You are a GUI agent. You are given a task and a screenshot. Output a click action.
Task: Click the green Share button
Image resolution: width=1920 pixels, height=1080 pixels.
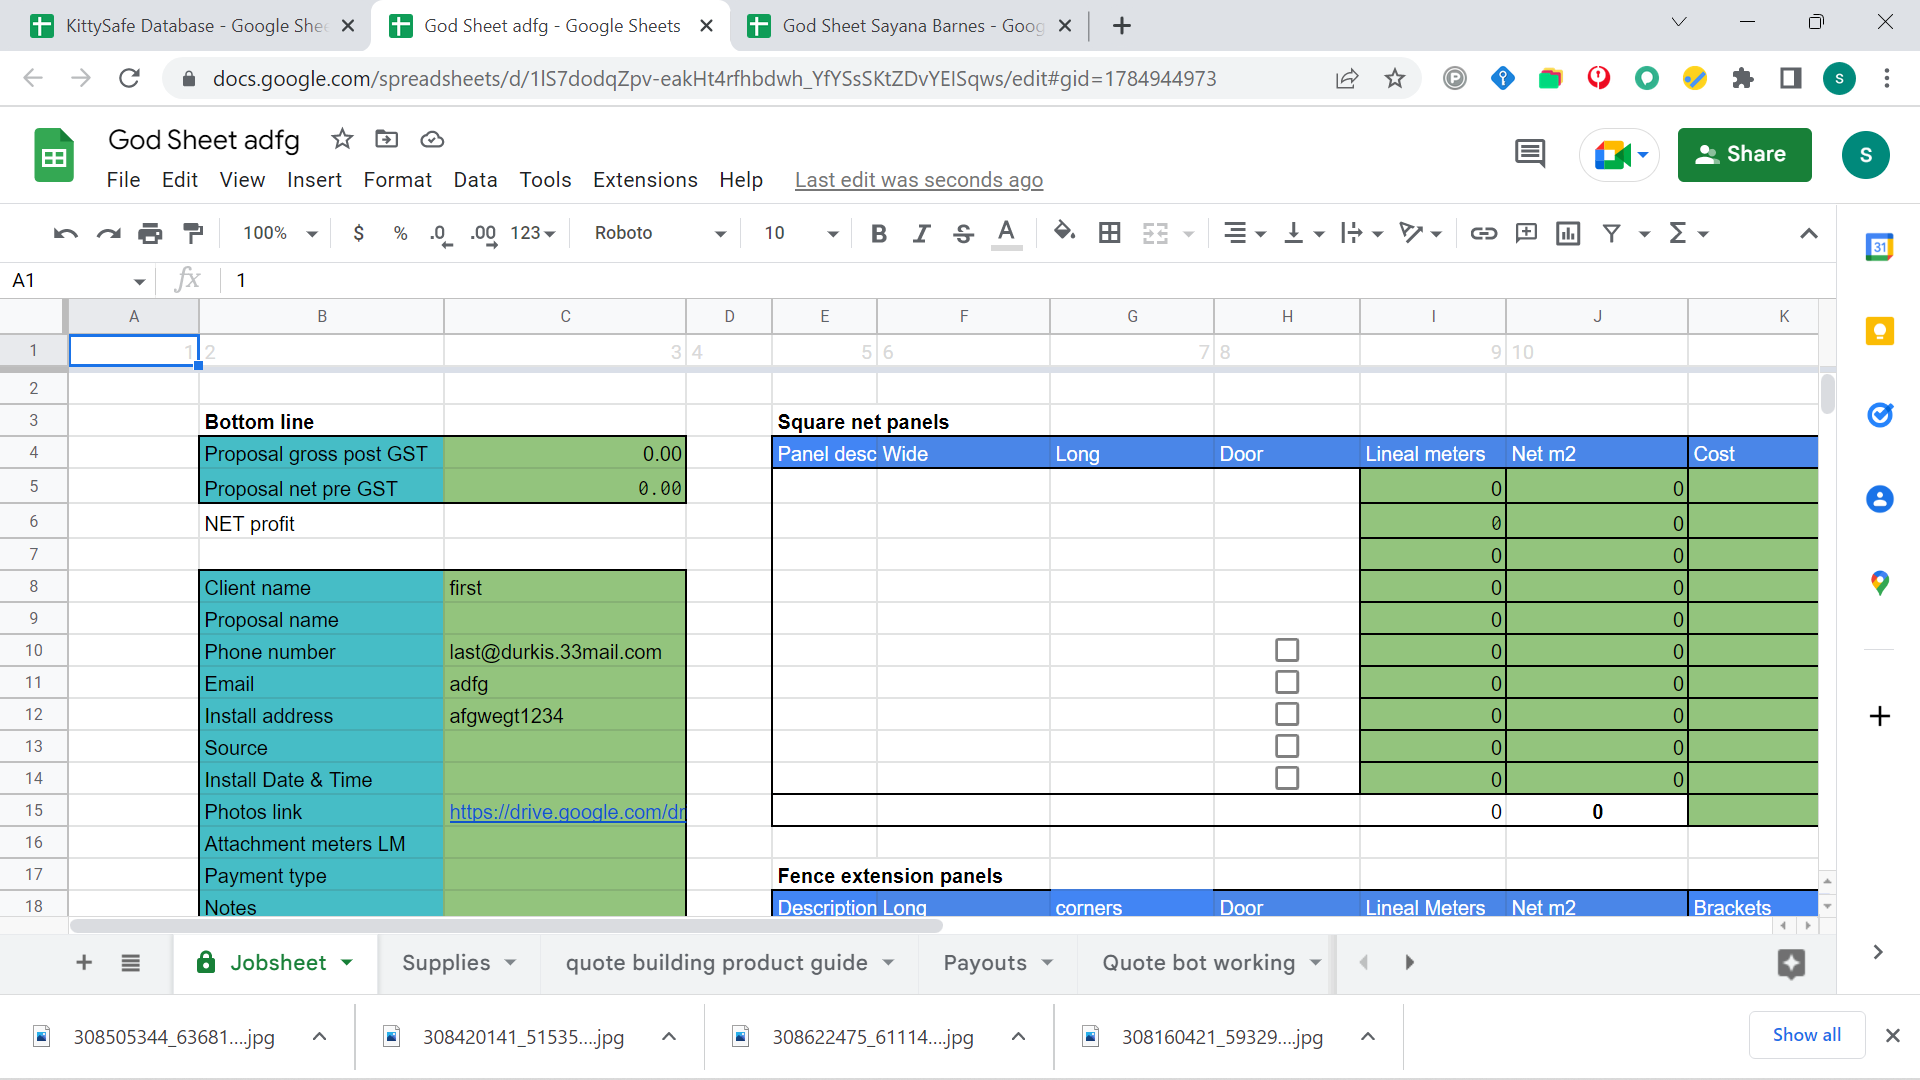click(1744, 154)
